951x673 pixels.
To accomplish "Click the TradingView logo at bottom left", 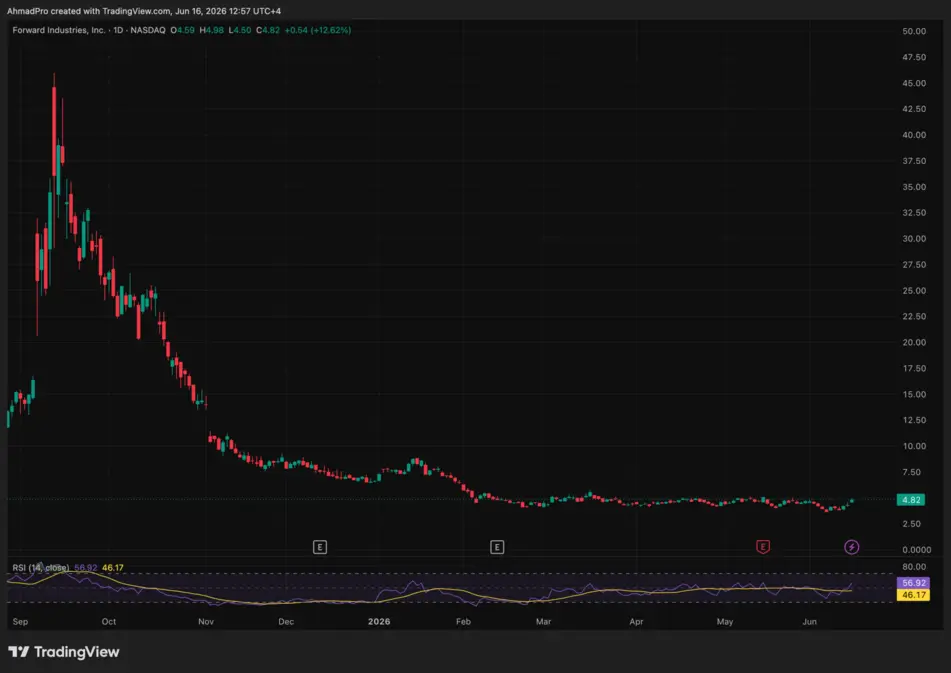I will point(64,652).
